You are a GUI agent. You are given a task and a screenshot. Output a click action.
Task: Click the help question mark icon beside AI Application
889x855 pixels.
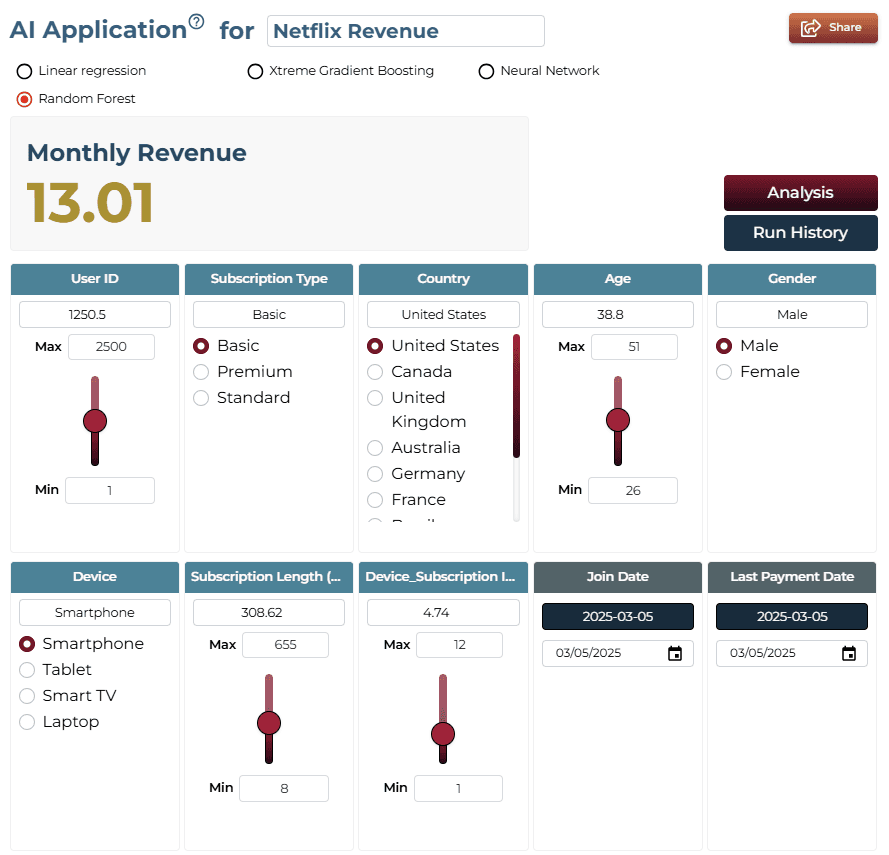point(196,22)
